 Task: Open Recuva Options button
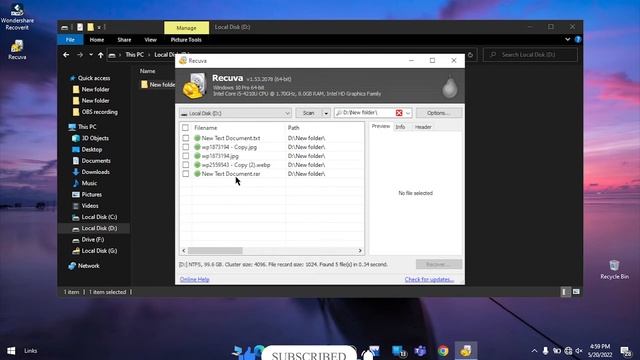tap(438, 113)
